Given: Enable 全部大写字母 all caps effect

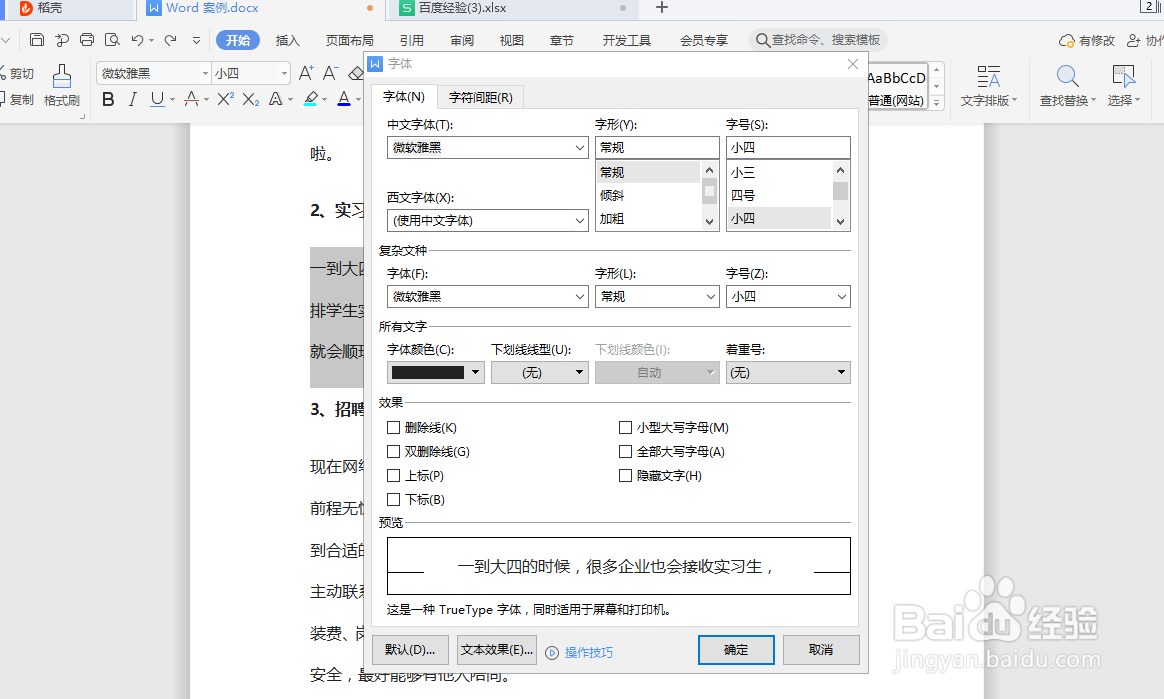Looking at the screenshot, I should coord(625,451).
